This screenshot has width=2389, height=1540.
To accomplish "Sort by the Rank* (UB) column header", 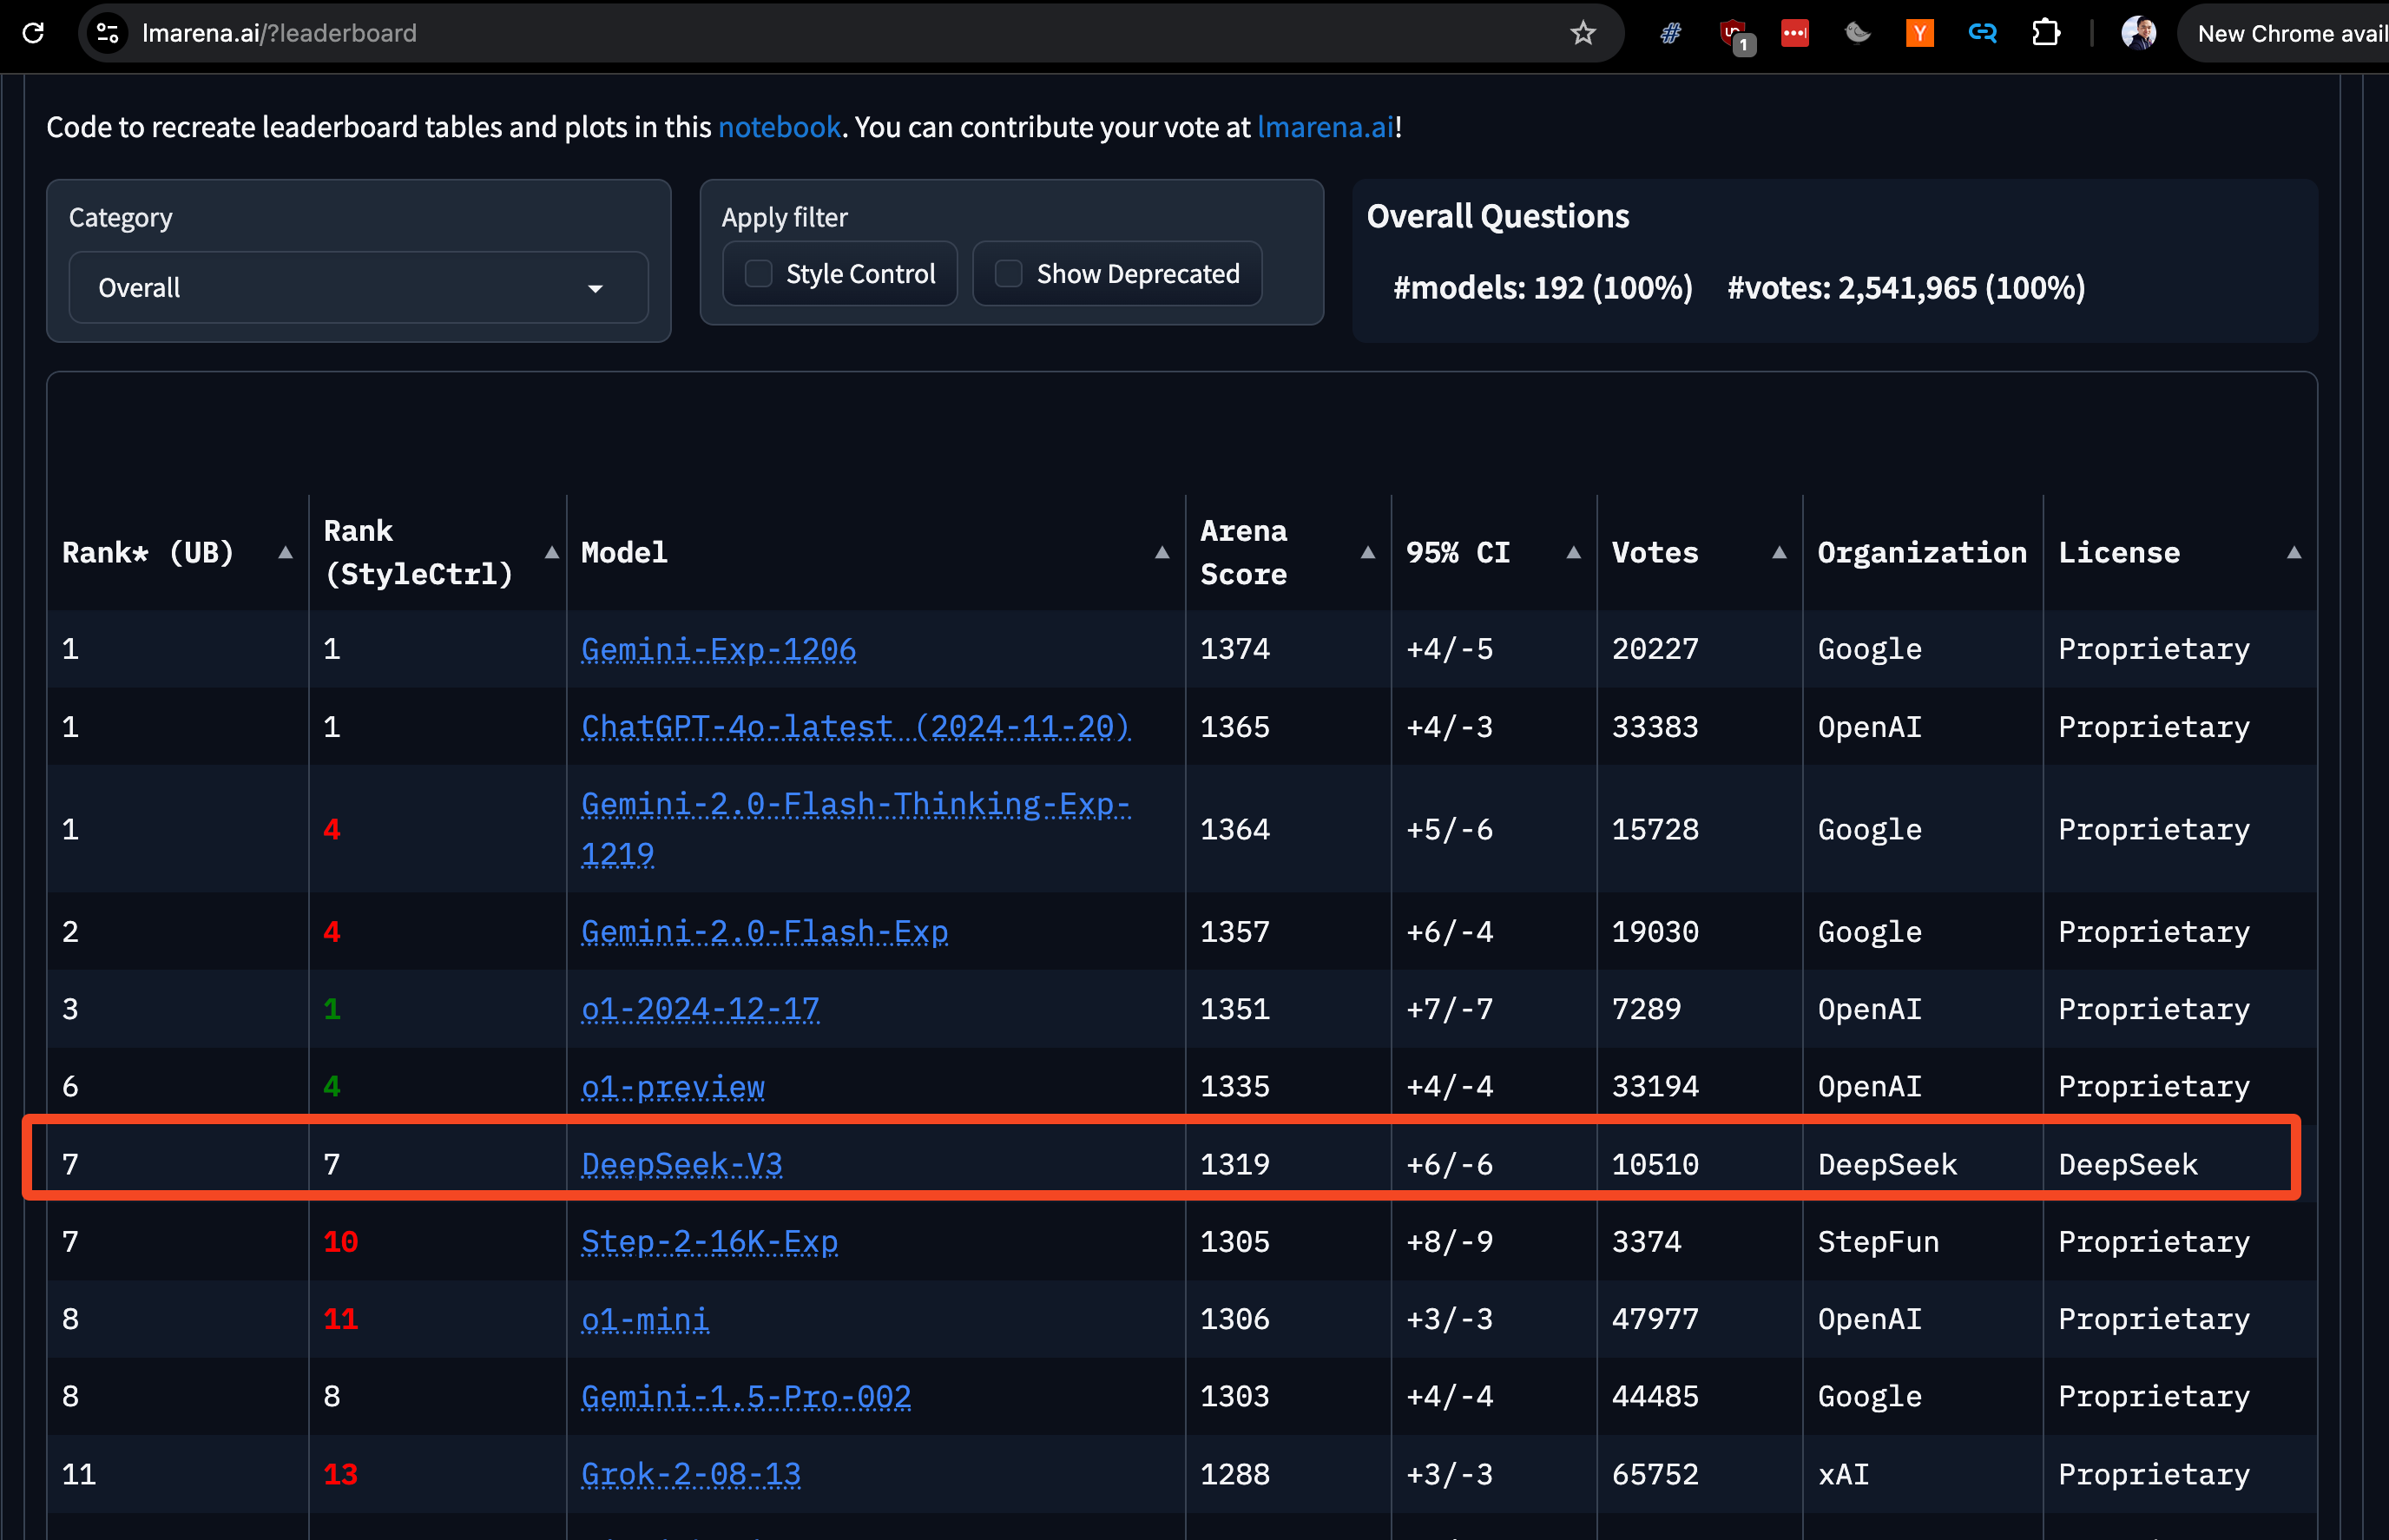I will [x=148, y=552].
